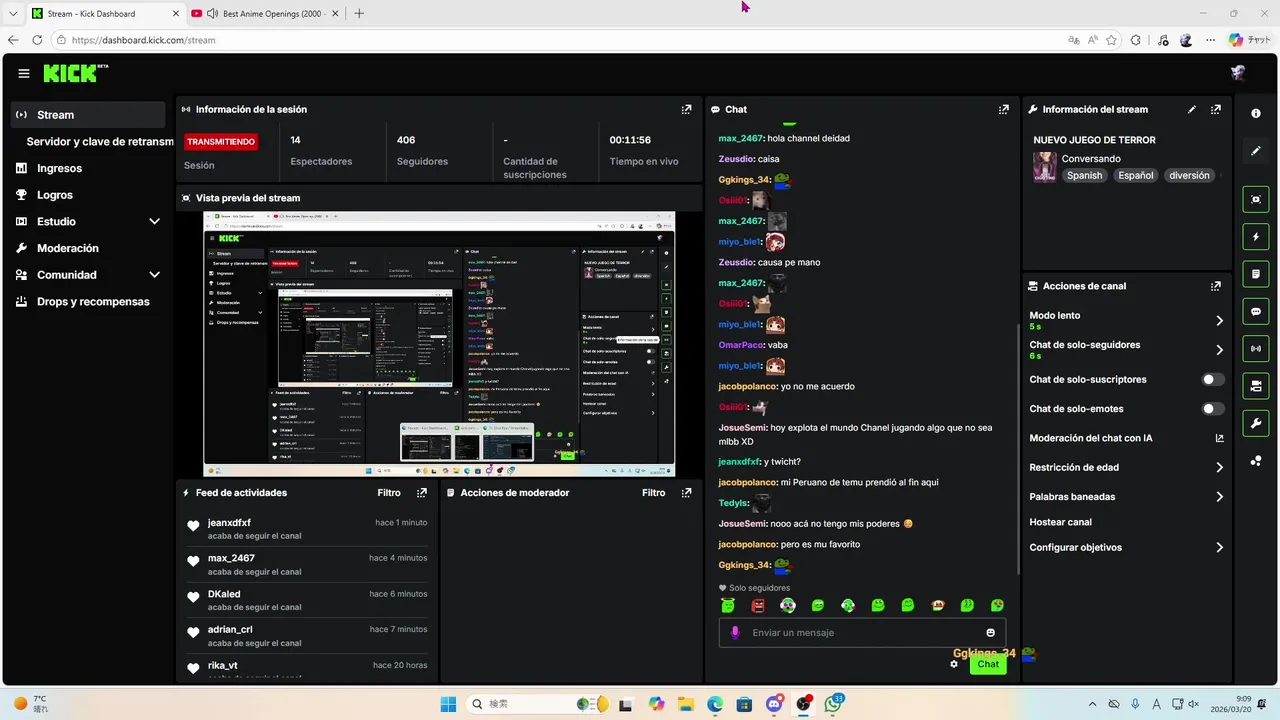The height and width of the screenshot is (720, 1280).
Task: Open the emoji picker in the message box
Action: 991,633
